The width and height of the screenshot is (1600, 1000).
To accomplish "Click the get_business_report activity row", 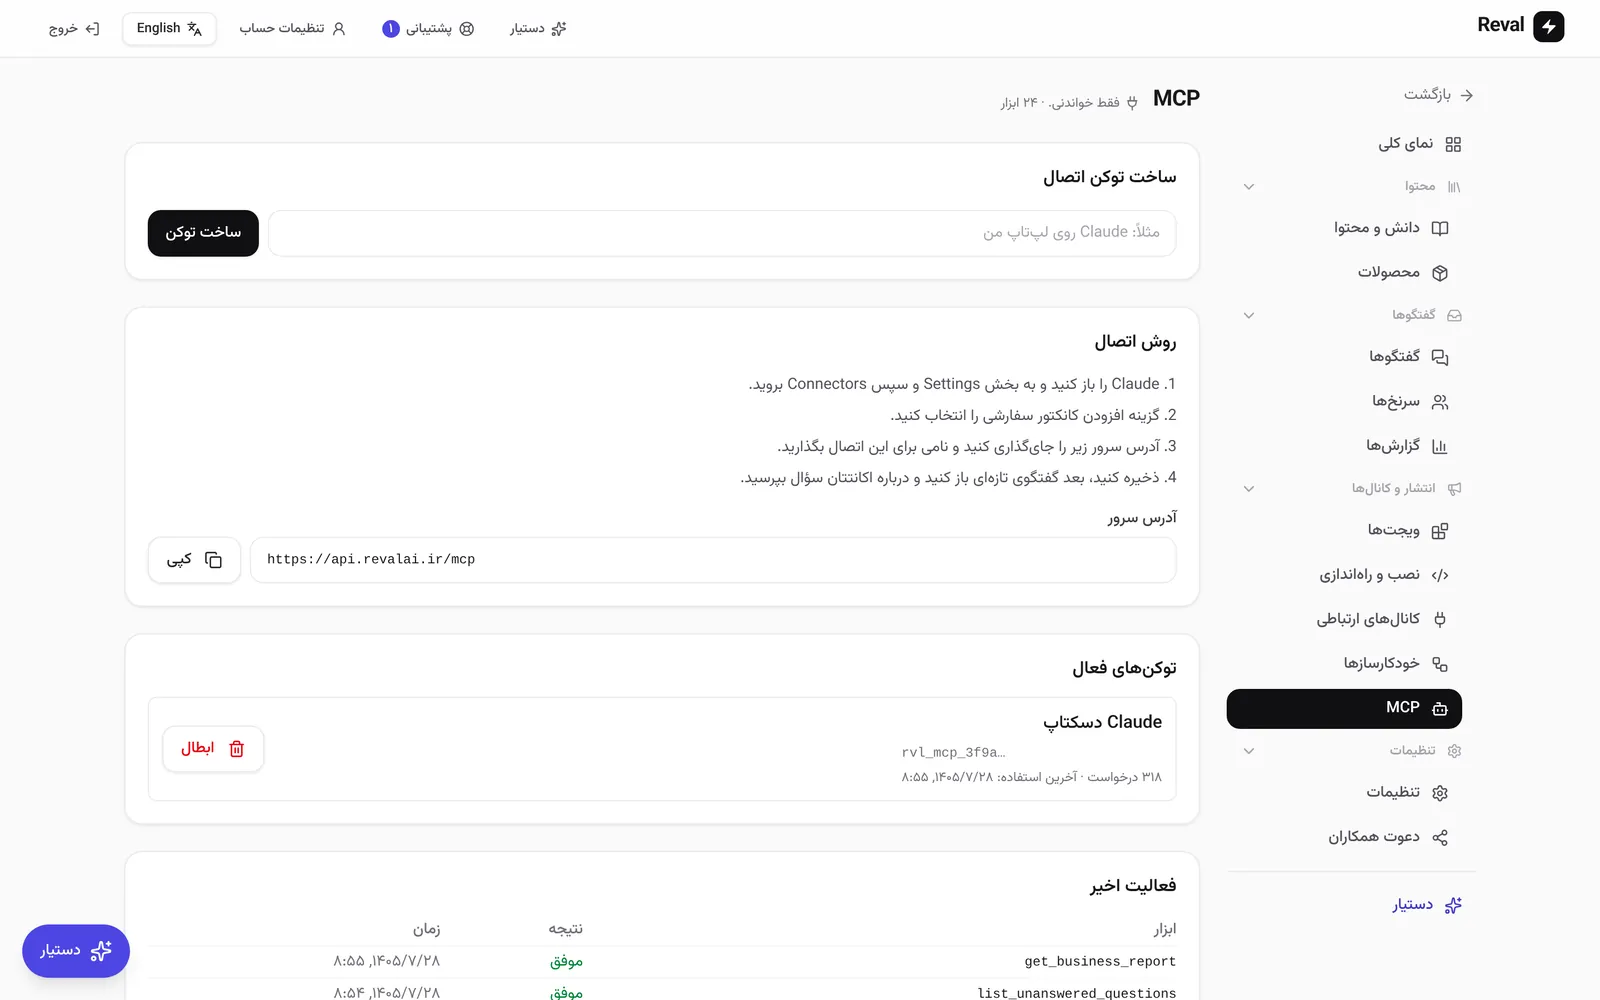I will coord(662,961).
